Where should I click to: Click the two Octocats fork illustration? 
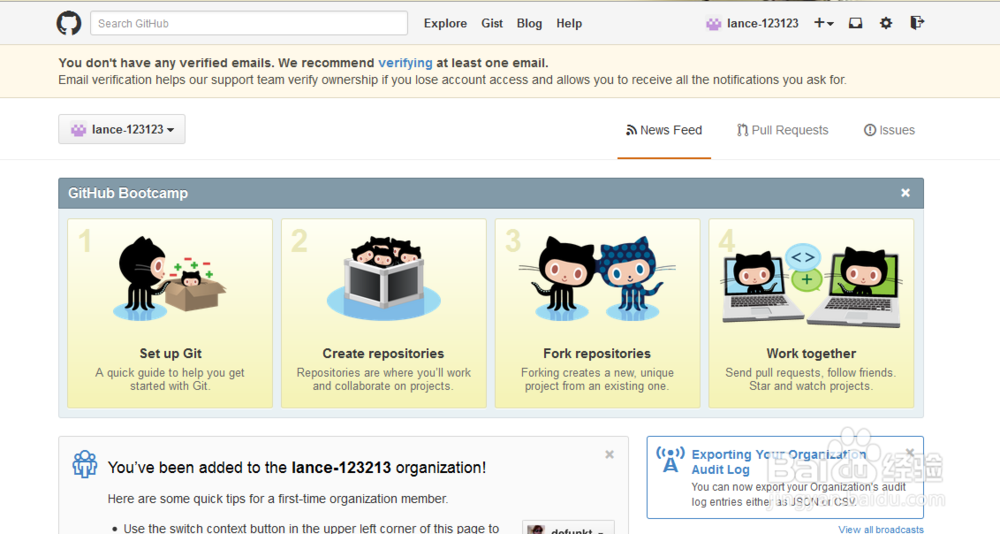pos(598,279)
